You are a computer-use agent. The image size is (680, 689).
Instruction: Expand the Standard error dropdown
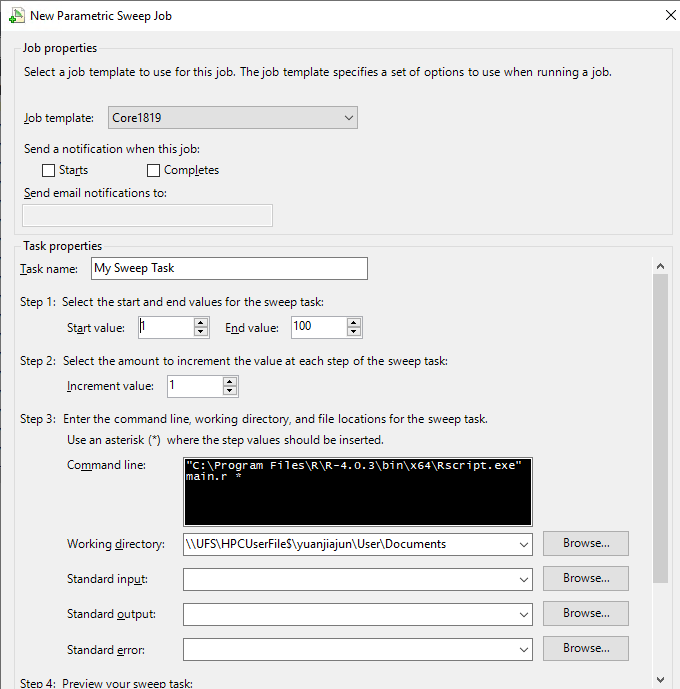[x=525, y=649]
